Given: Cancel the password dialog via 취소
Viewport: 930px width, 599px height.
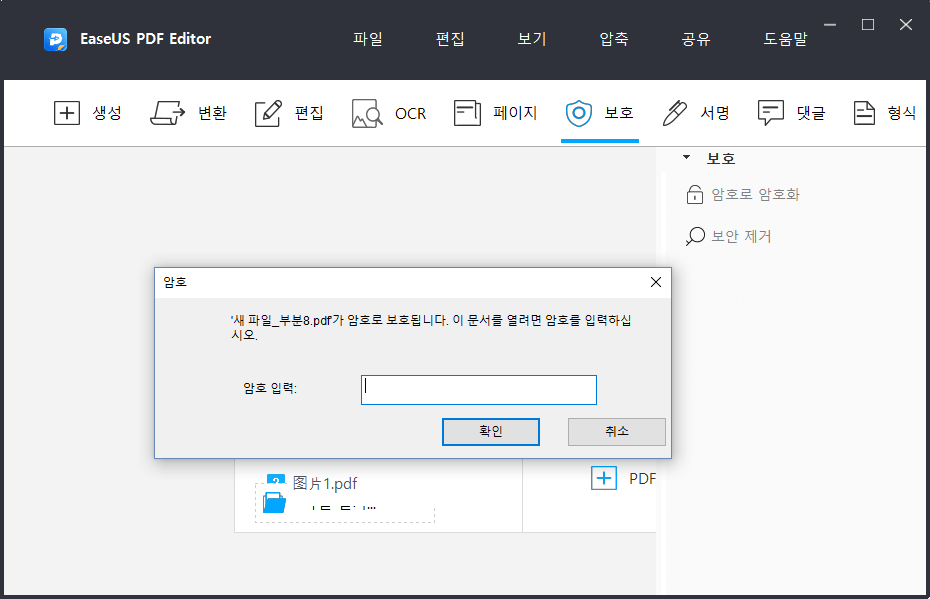Looking at the screenshot, I should point(616,431).
